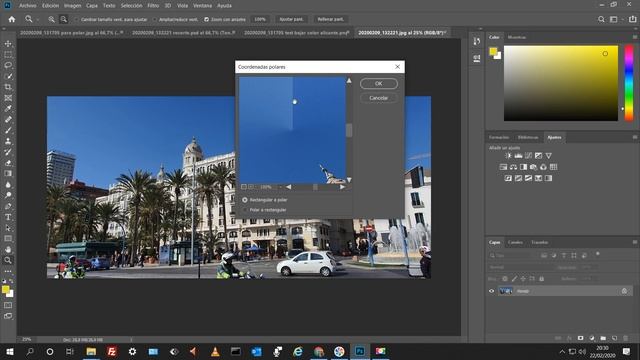Click the share icon at top right
640x360 pixels.
tap(633, 19)
